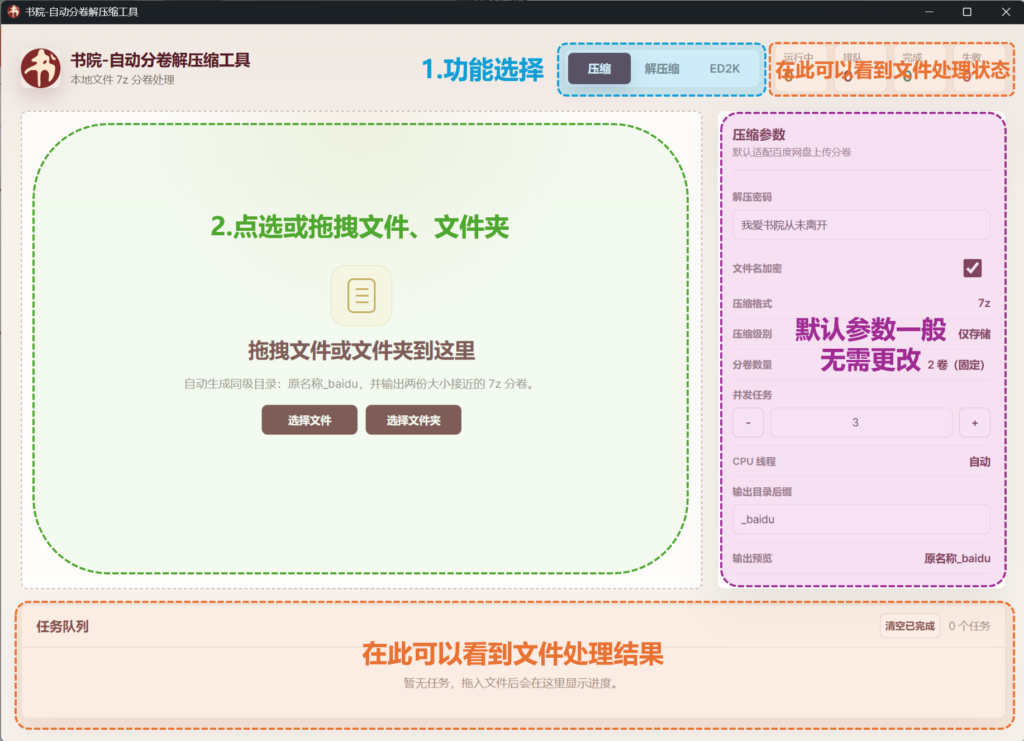The image size is (1024, 741).
Task: Minimize the window
Action: pos(929,12)
